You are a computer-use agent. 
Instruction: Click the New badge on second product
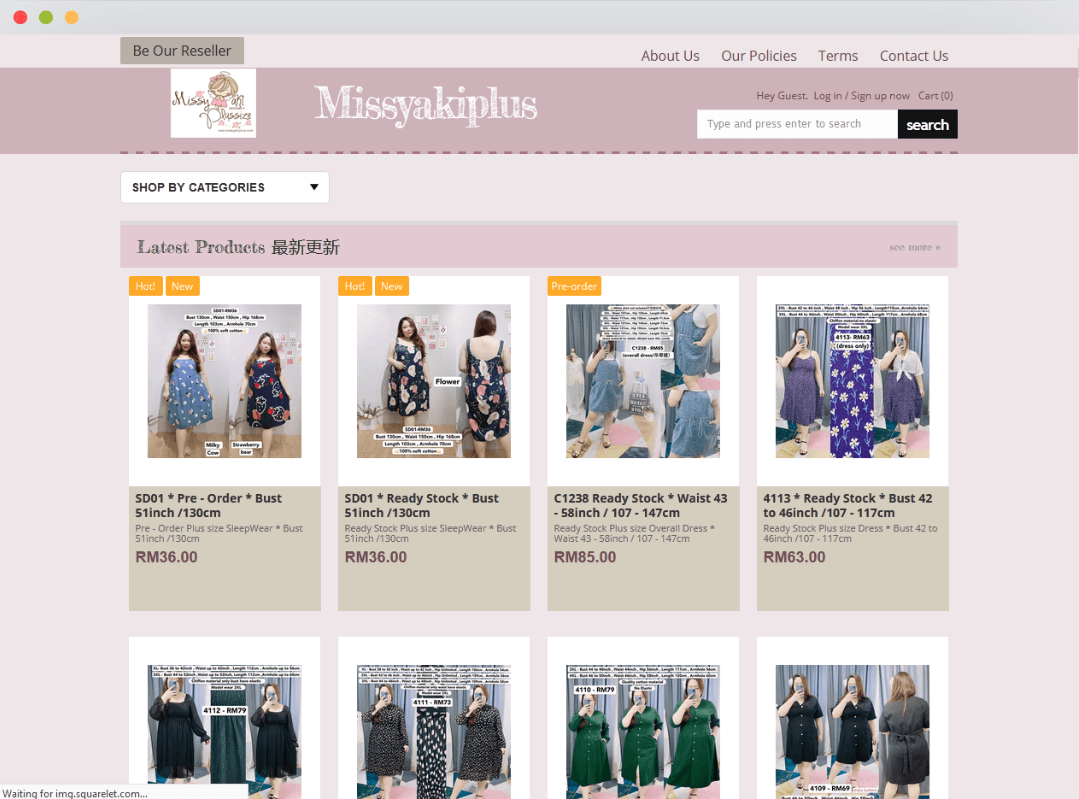click(391, 286)
